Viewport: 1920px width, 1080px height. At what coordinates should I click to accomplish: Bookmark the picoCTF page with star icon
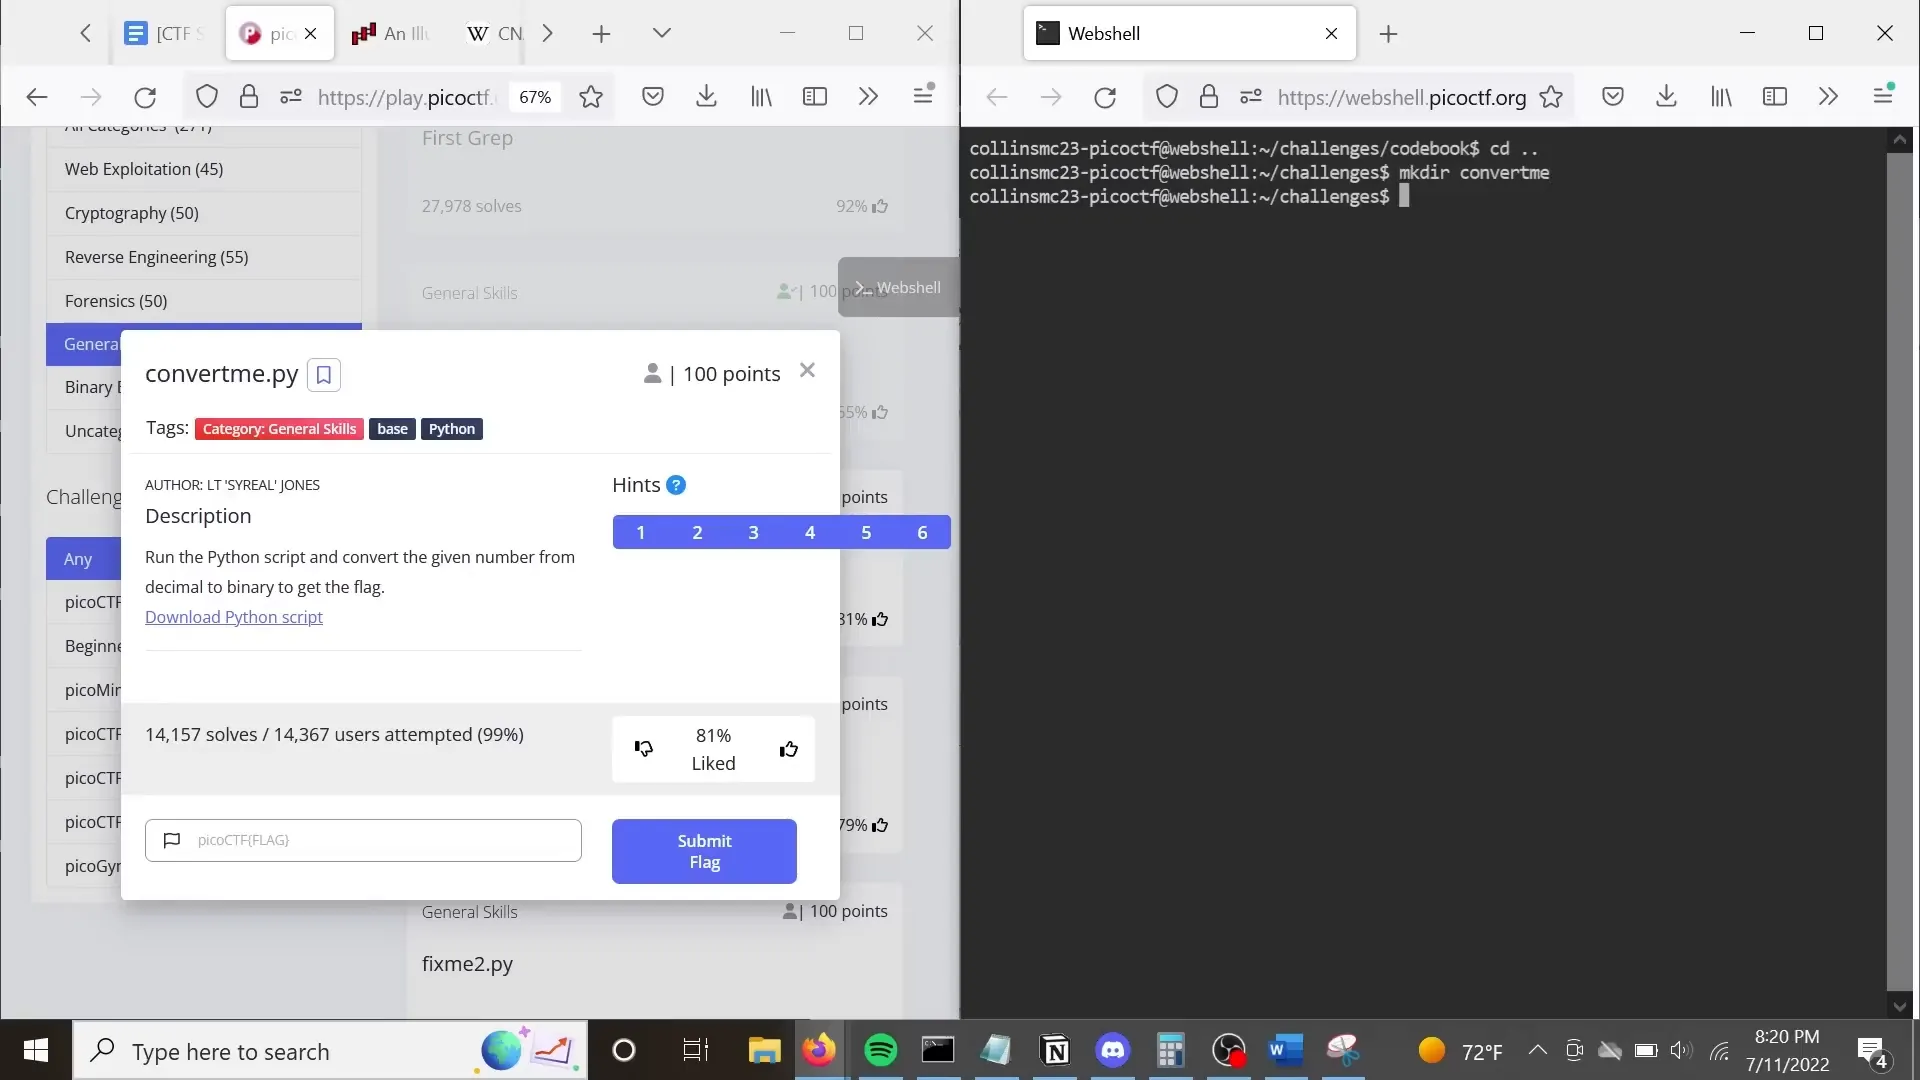[x=591, y=97]
